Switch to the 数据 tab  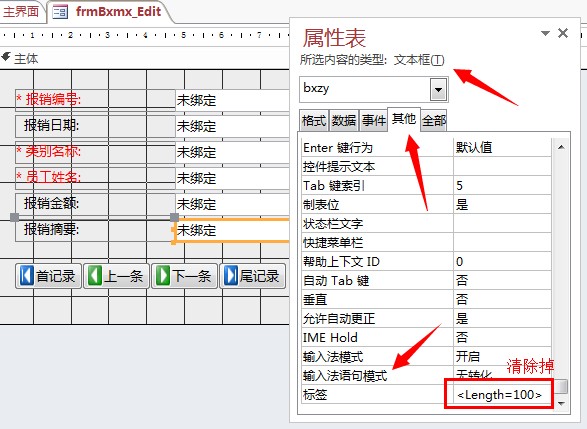point(344,121)
